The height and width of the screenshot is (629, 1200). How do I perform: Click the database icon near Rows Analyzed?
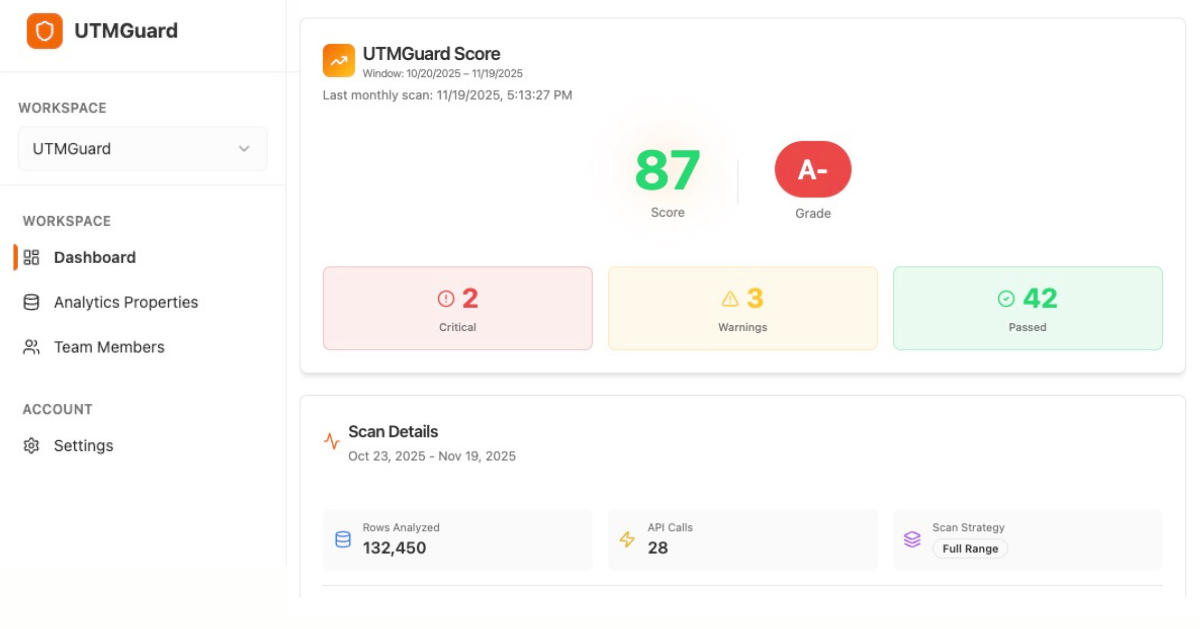coord(343,539)
